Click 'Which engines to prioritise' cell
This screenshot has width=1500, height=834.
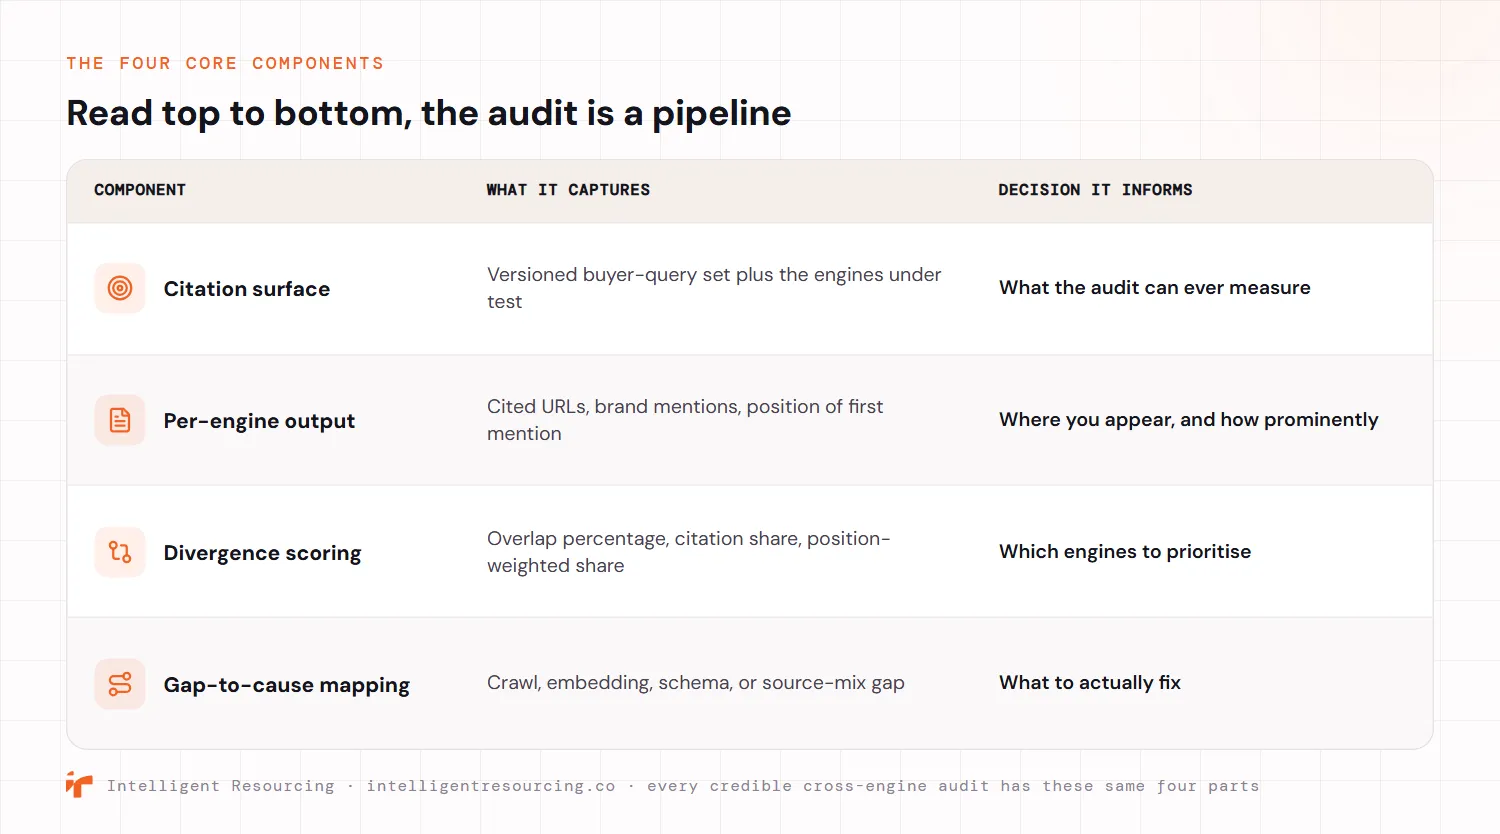(x=1125, y=551)
